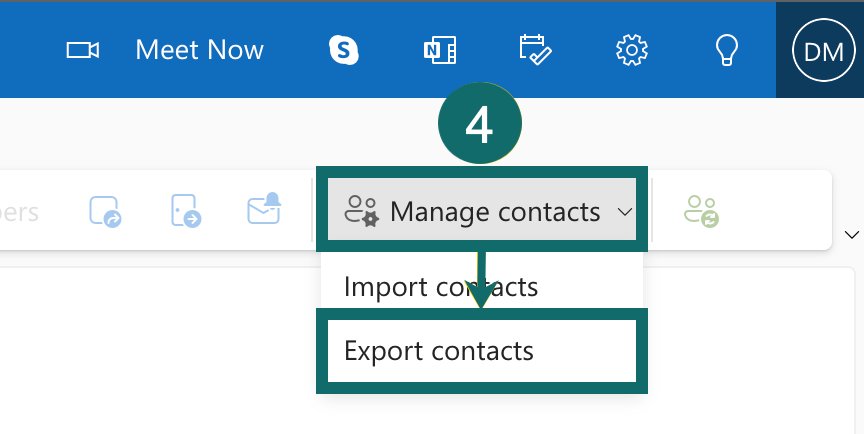Screen dimensions: 864x434
Task: Click the envelope with bell icon
Action: (x=264, y=210)
